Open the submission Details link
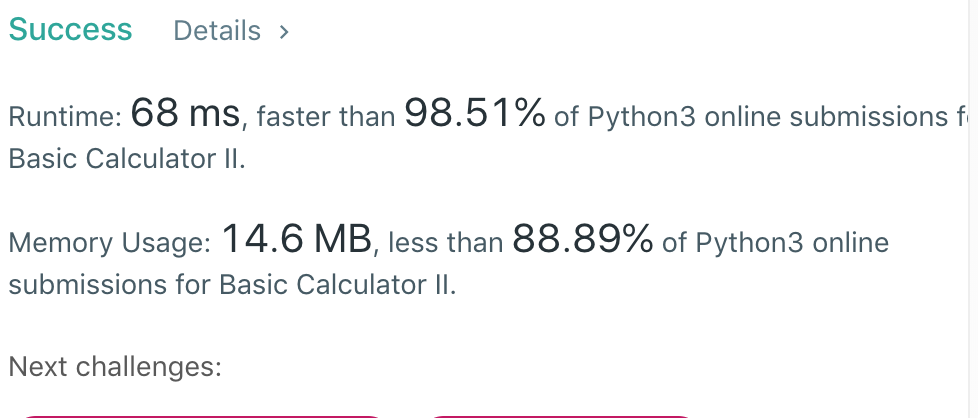Screen dimensions: 978x418 [x=217, y=31]
